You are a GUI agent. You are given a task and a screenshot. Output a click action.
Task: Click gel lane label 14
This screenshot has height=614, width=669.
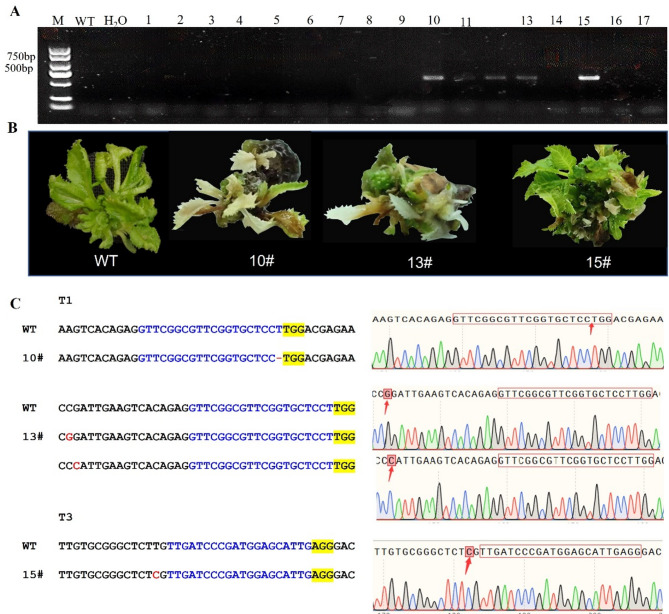point(556,20)
